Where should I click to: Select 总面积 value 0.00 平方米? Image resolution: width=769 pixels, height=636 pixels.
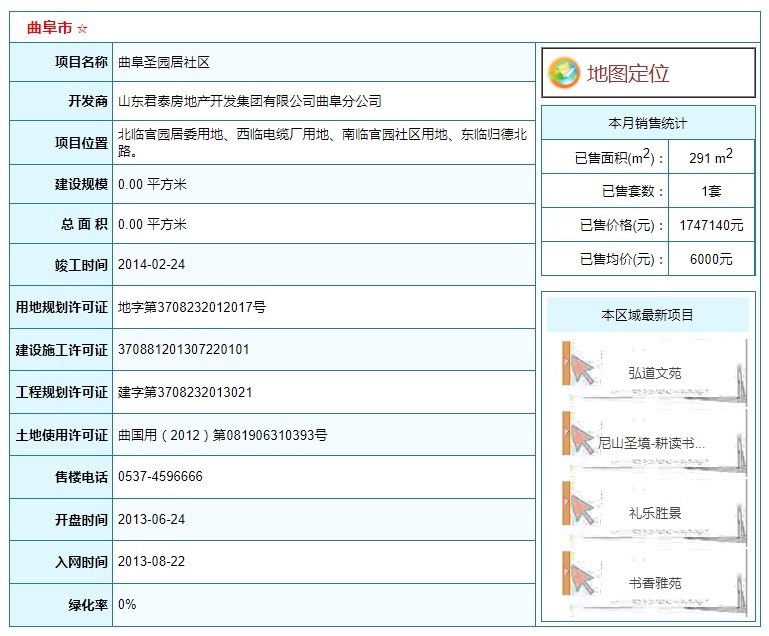[152, 224]
